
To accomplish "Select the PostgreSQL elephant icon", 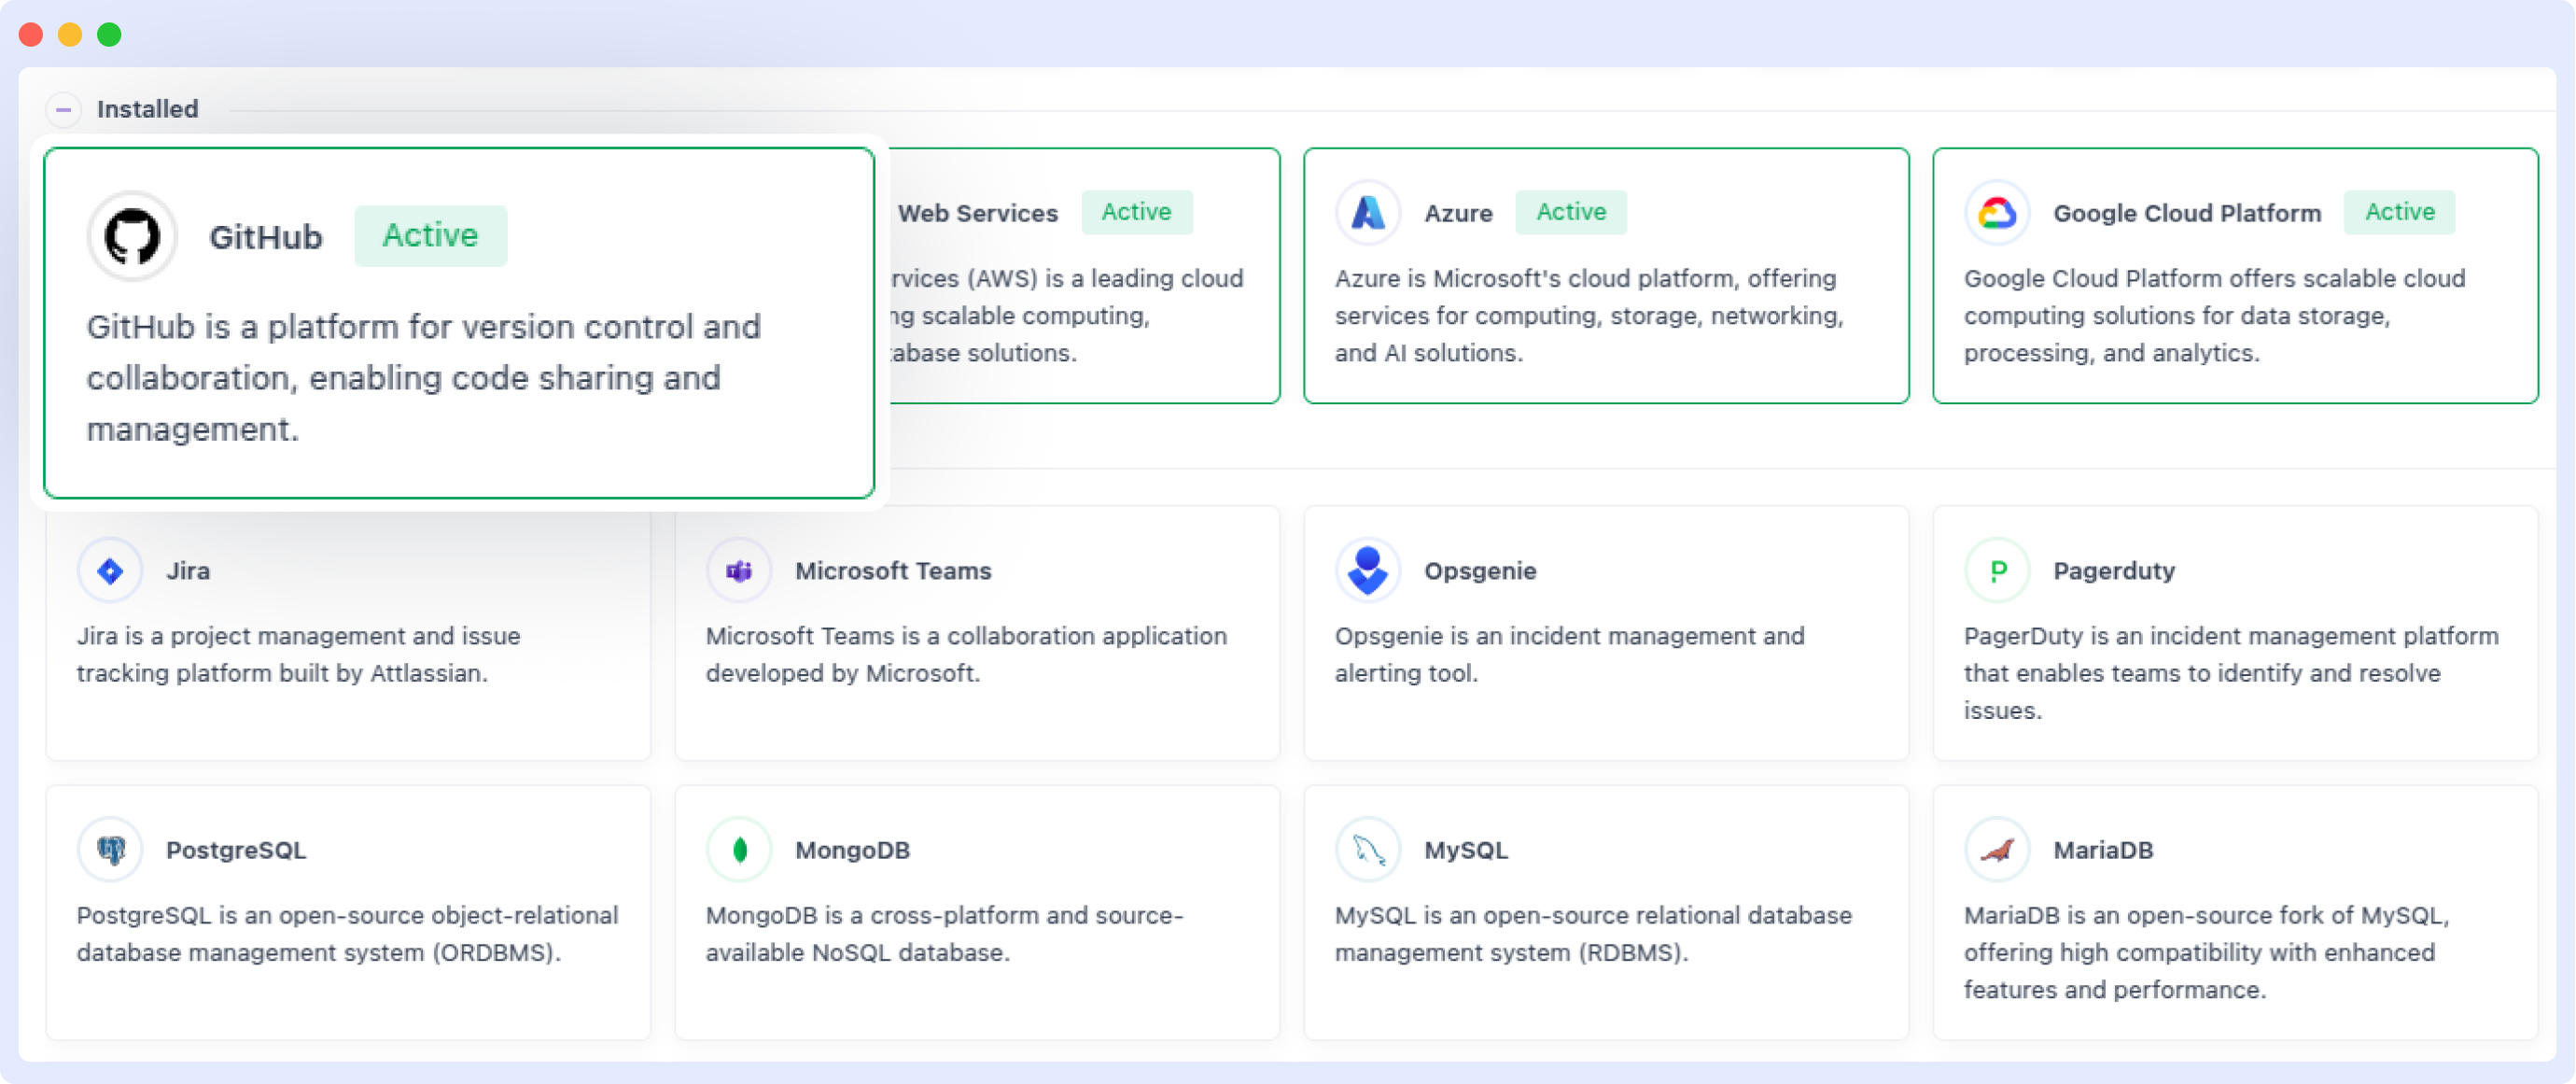I will click(110, 849).
